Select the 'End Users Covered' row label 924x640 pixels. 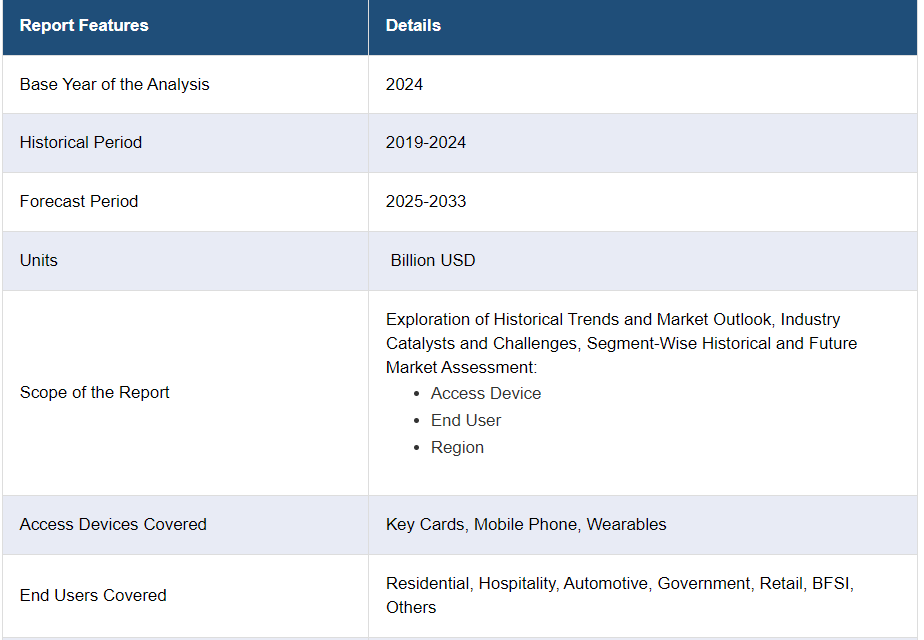[93, 595]
